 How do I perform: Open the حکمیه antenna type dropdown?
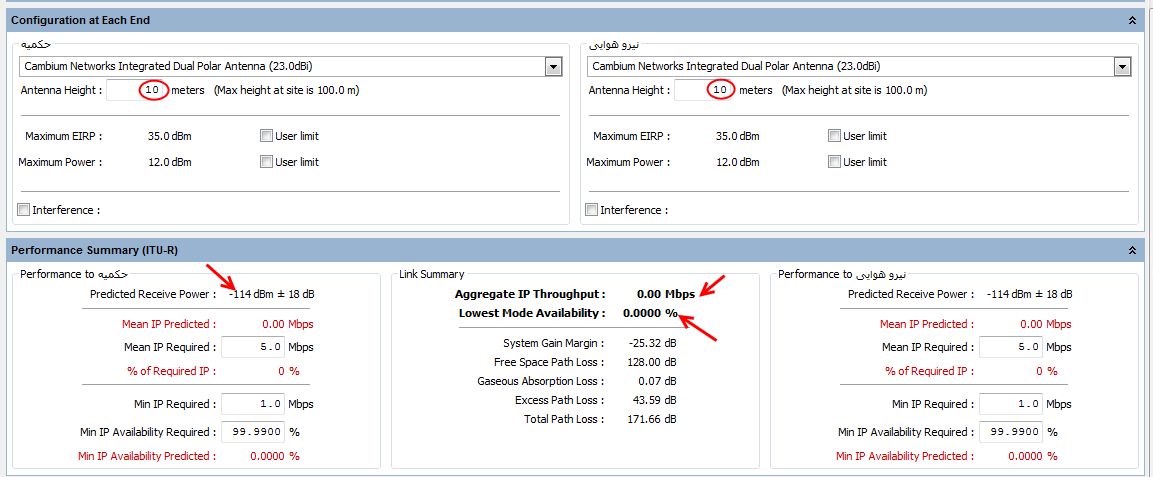[x=553, y=67]
